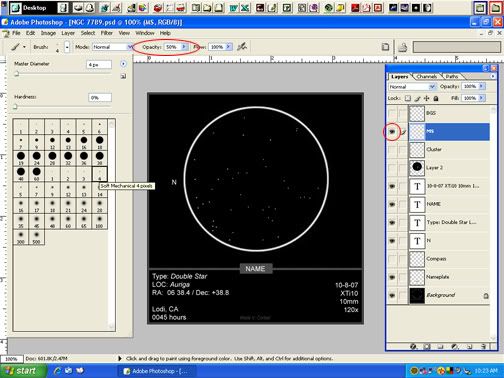The width and height of the screenshot is (504, 378).
Task: Show the Cluster layer visibility box
Action: [392, 150]
